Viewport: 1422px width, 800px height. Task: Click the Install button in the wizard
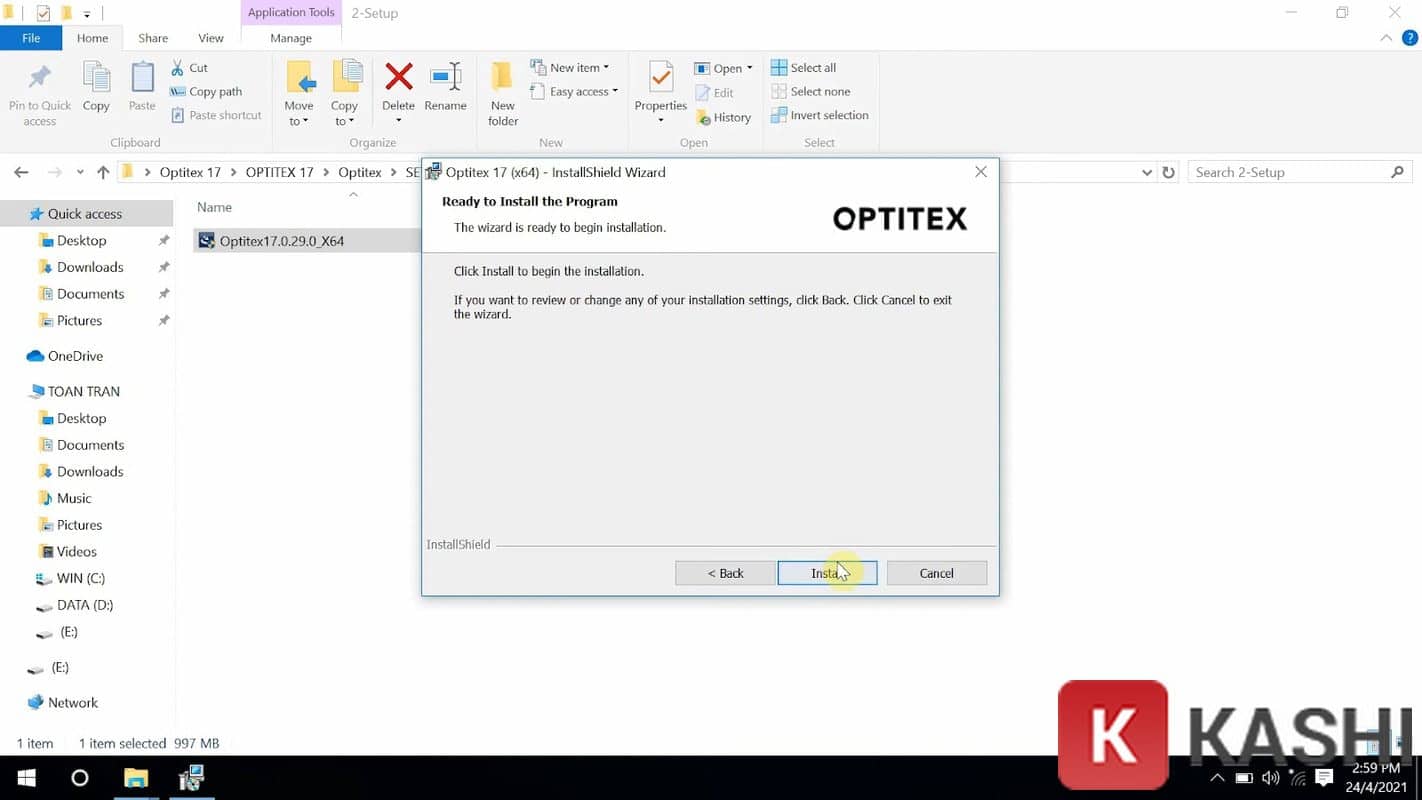[x=827, y=572]
